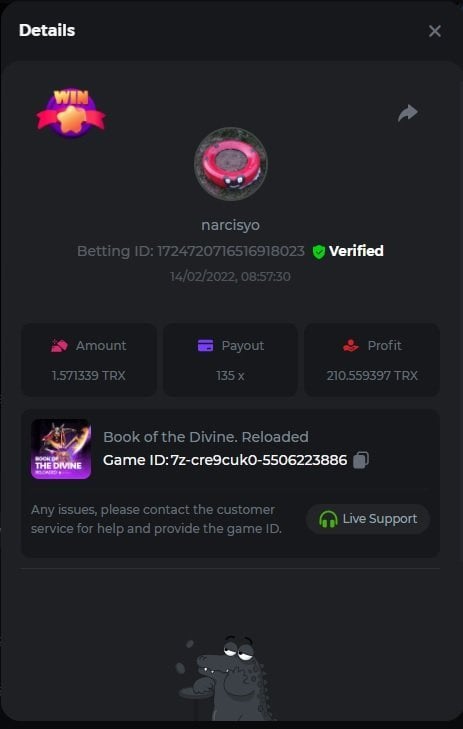The width and height of the screenshot is (463, 729).
Task: Click the share arrow icon
Action: pyautogui.click(x=408, y=113)
